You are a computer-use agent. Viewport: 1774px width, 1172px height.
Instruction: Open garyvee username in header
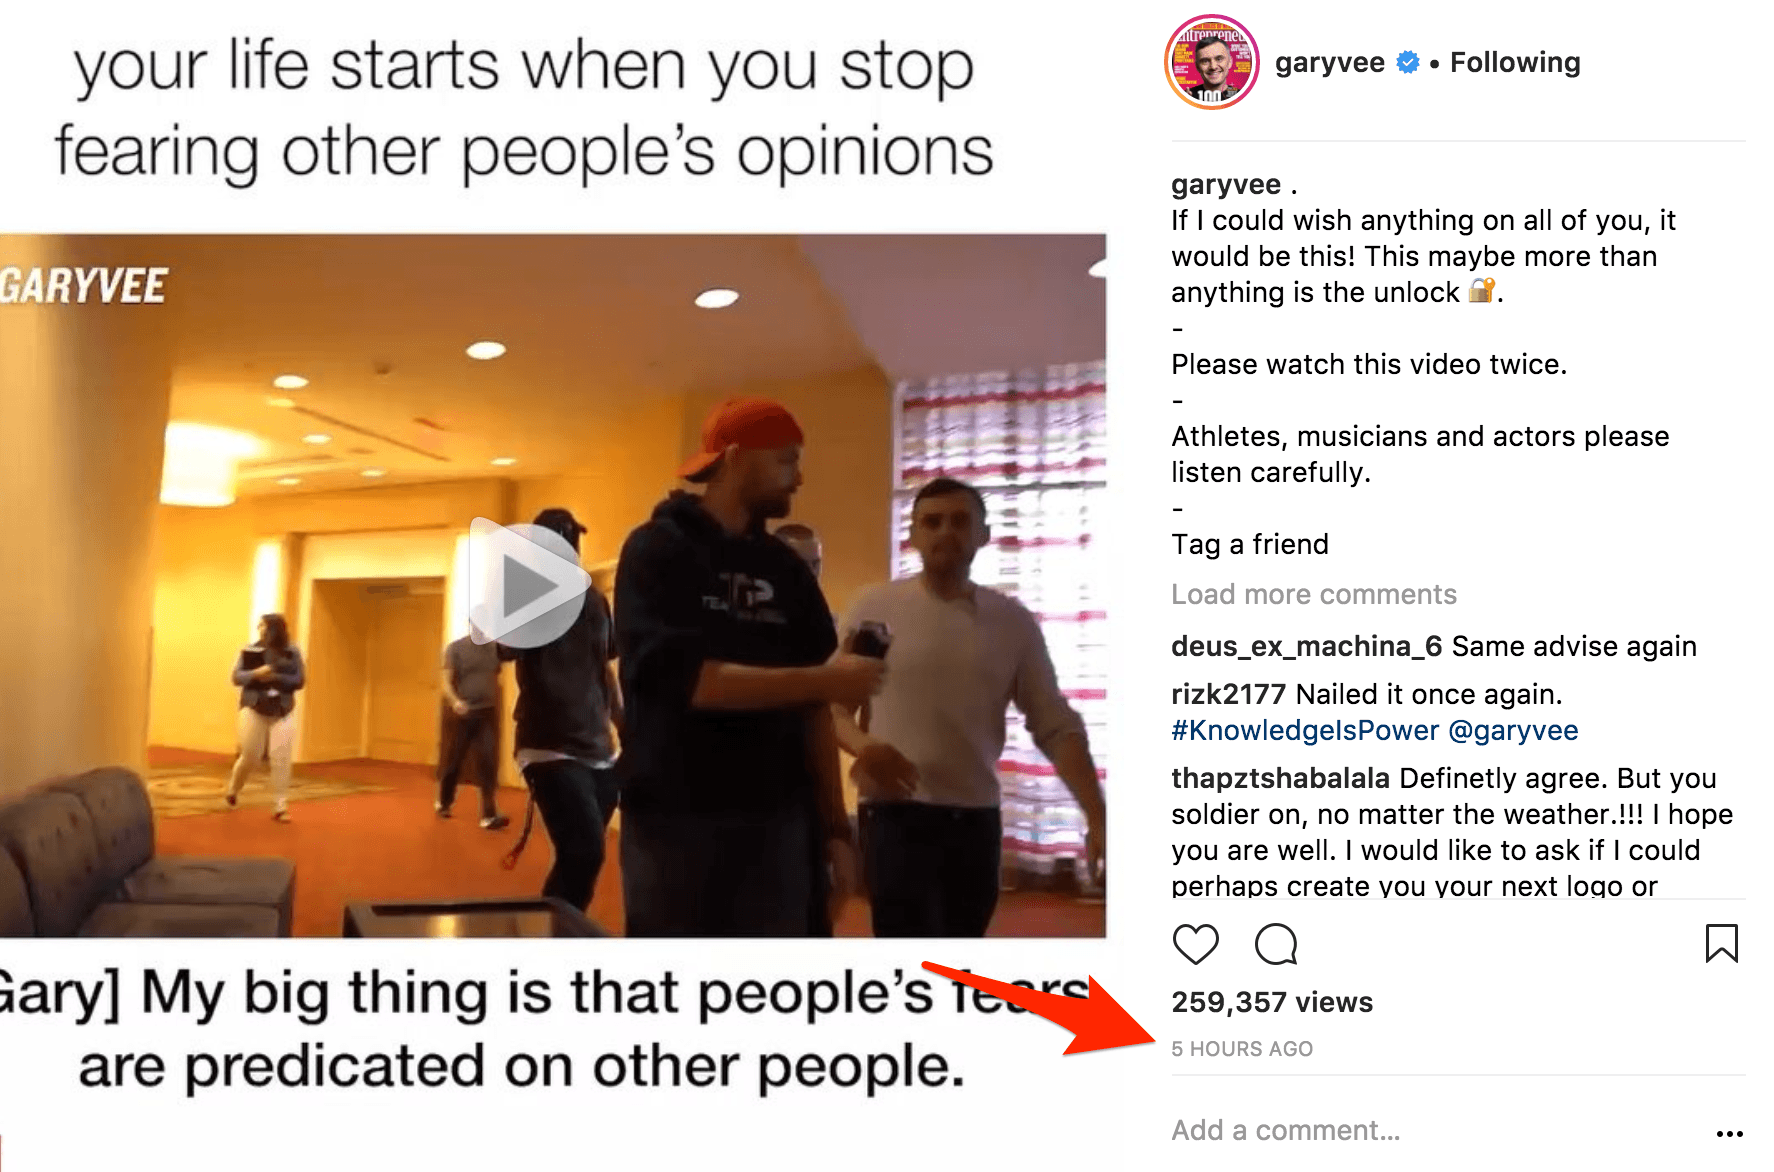(x=1329, y=62)
